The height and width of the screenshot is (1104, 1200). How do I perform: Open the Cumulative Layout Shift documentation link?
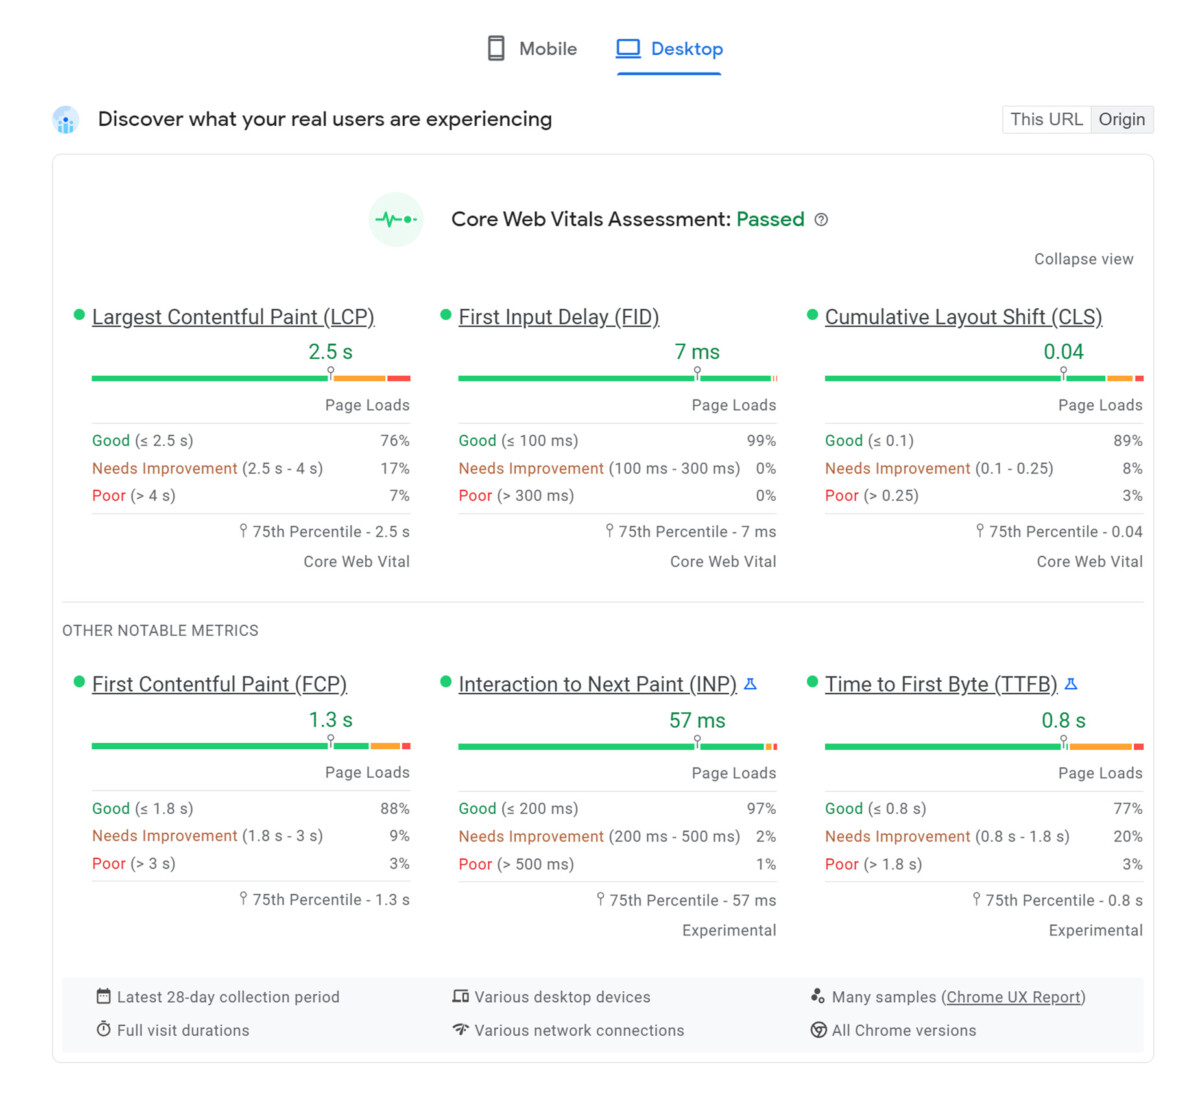tap(963, 316)
